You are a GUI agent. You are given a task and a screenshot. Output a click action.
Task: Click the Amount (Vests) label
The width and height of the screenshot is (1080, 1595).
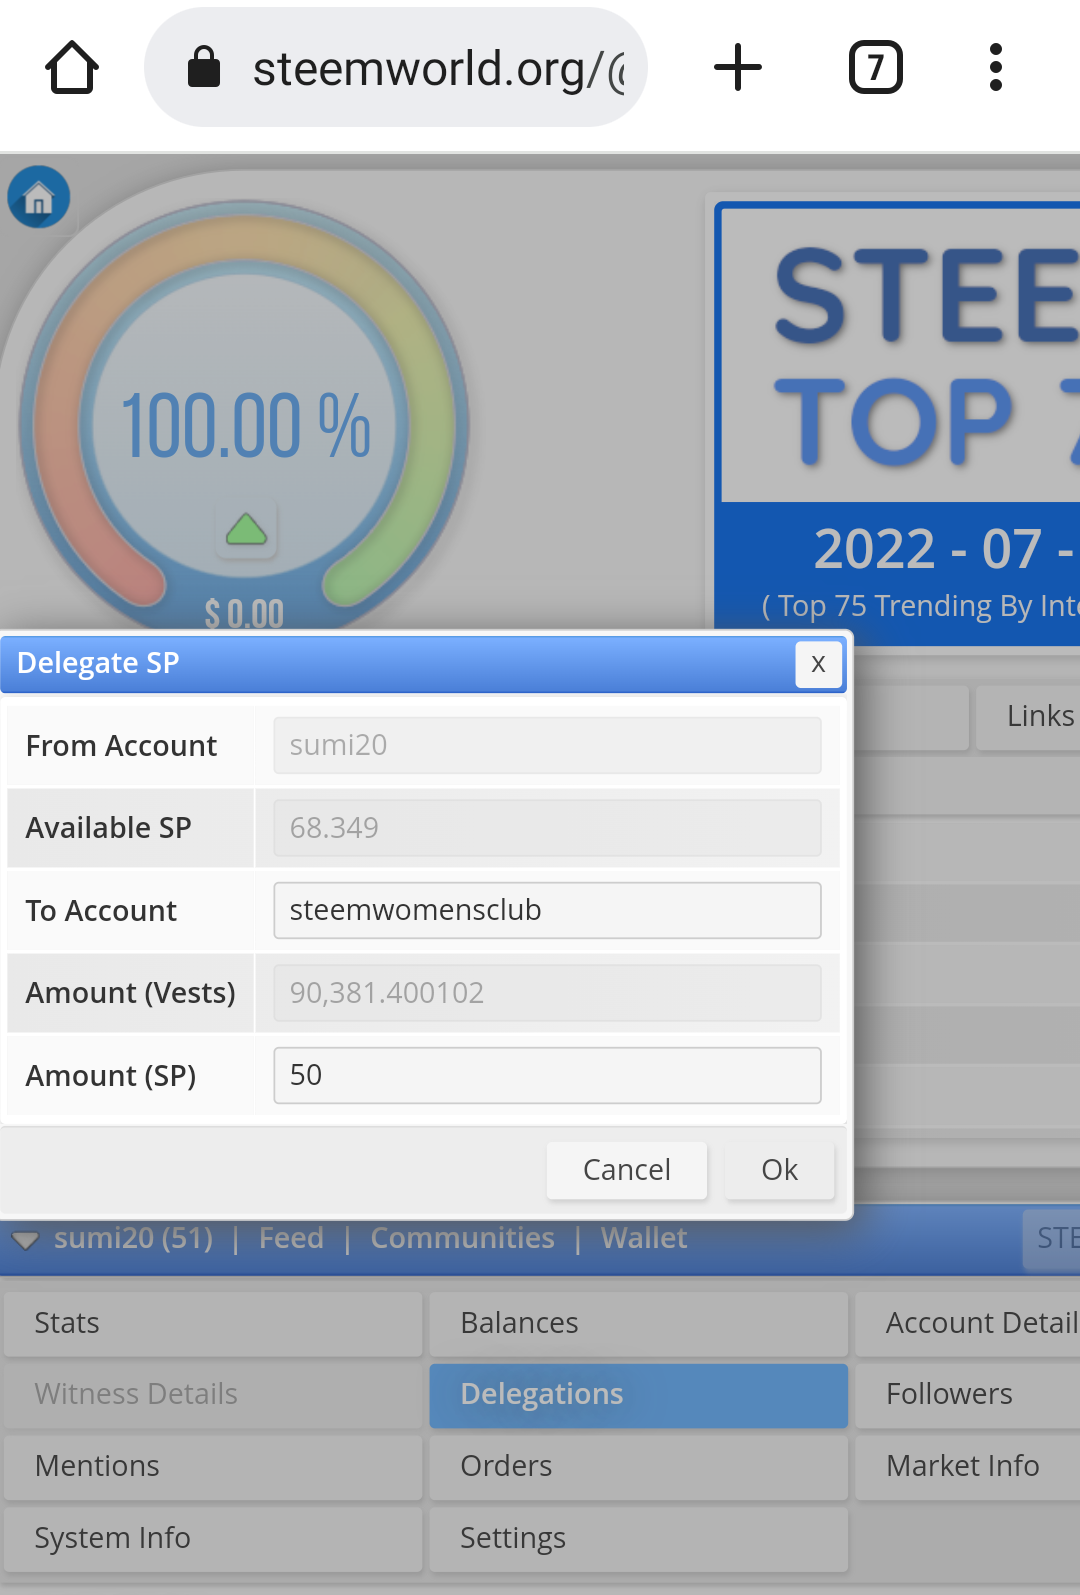(130, 993)
